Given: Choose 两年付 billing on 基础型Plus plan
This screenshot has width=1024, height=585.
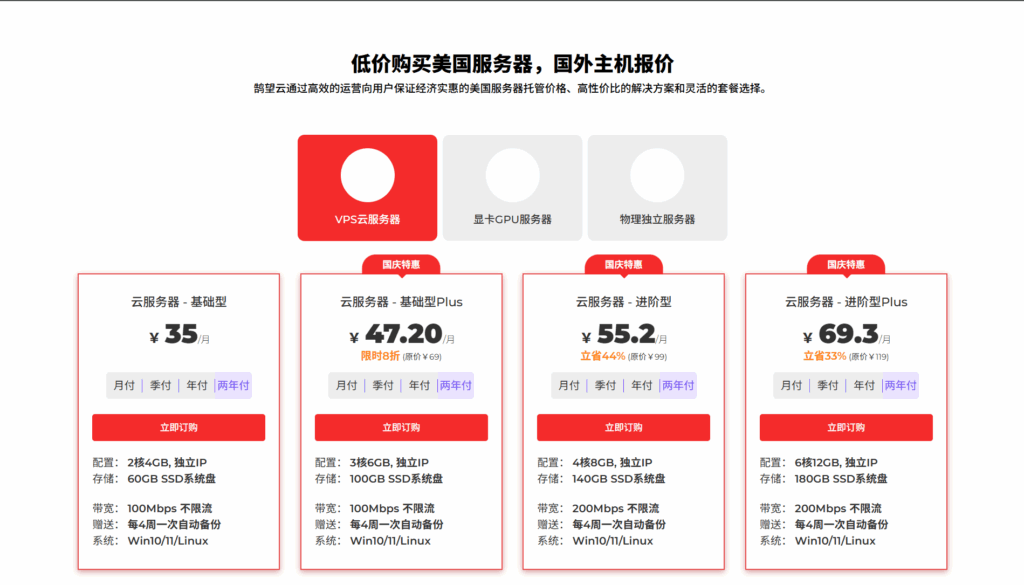Looking at the screenshot, I should click(x=455, y=385).
